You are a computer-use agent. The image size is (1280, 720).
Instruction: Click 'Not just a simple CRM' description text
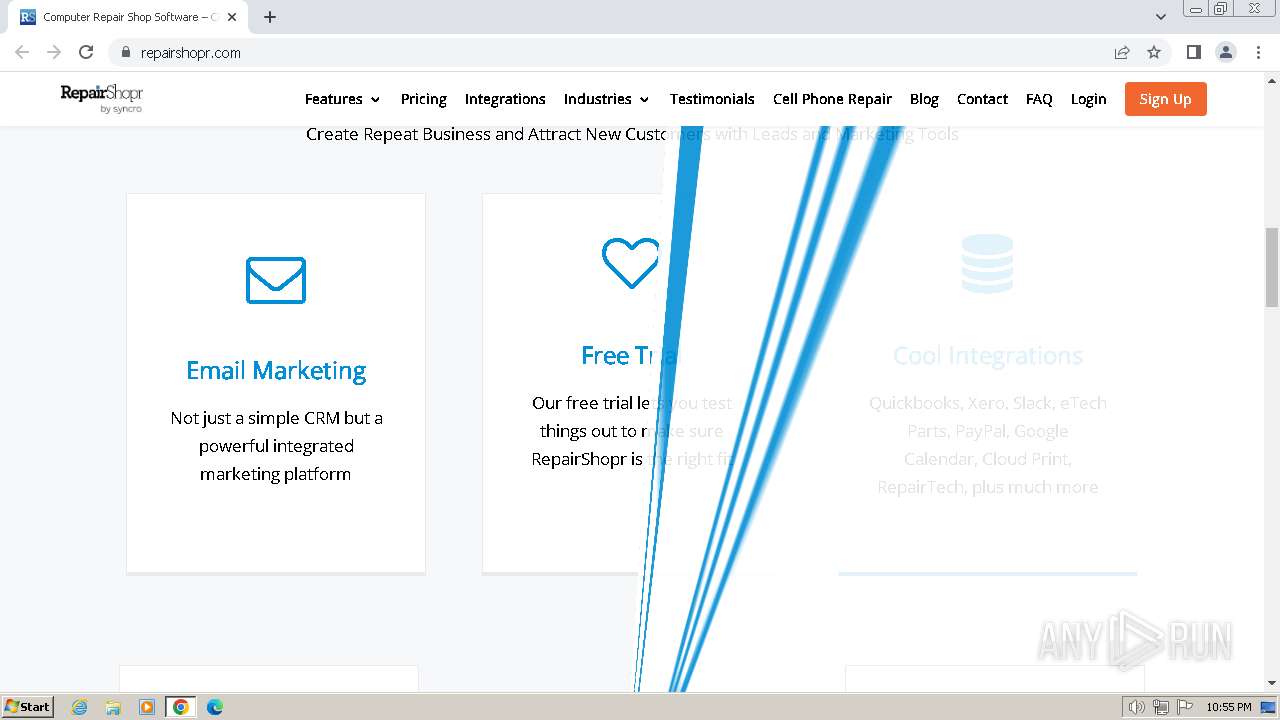276,446
